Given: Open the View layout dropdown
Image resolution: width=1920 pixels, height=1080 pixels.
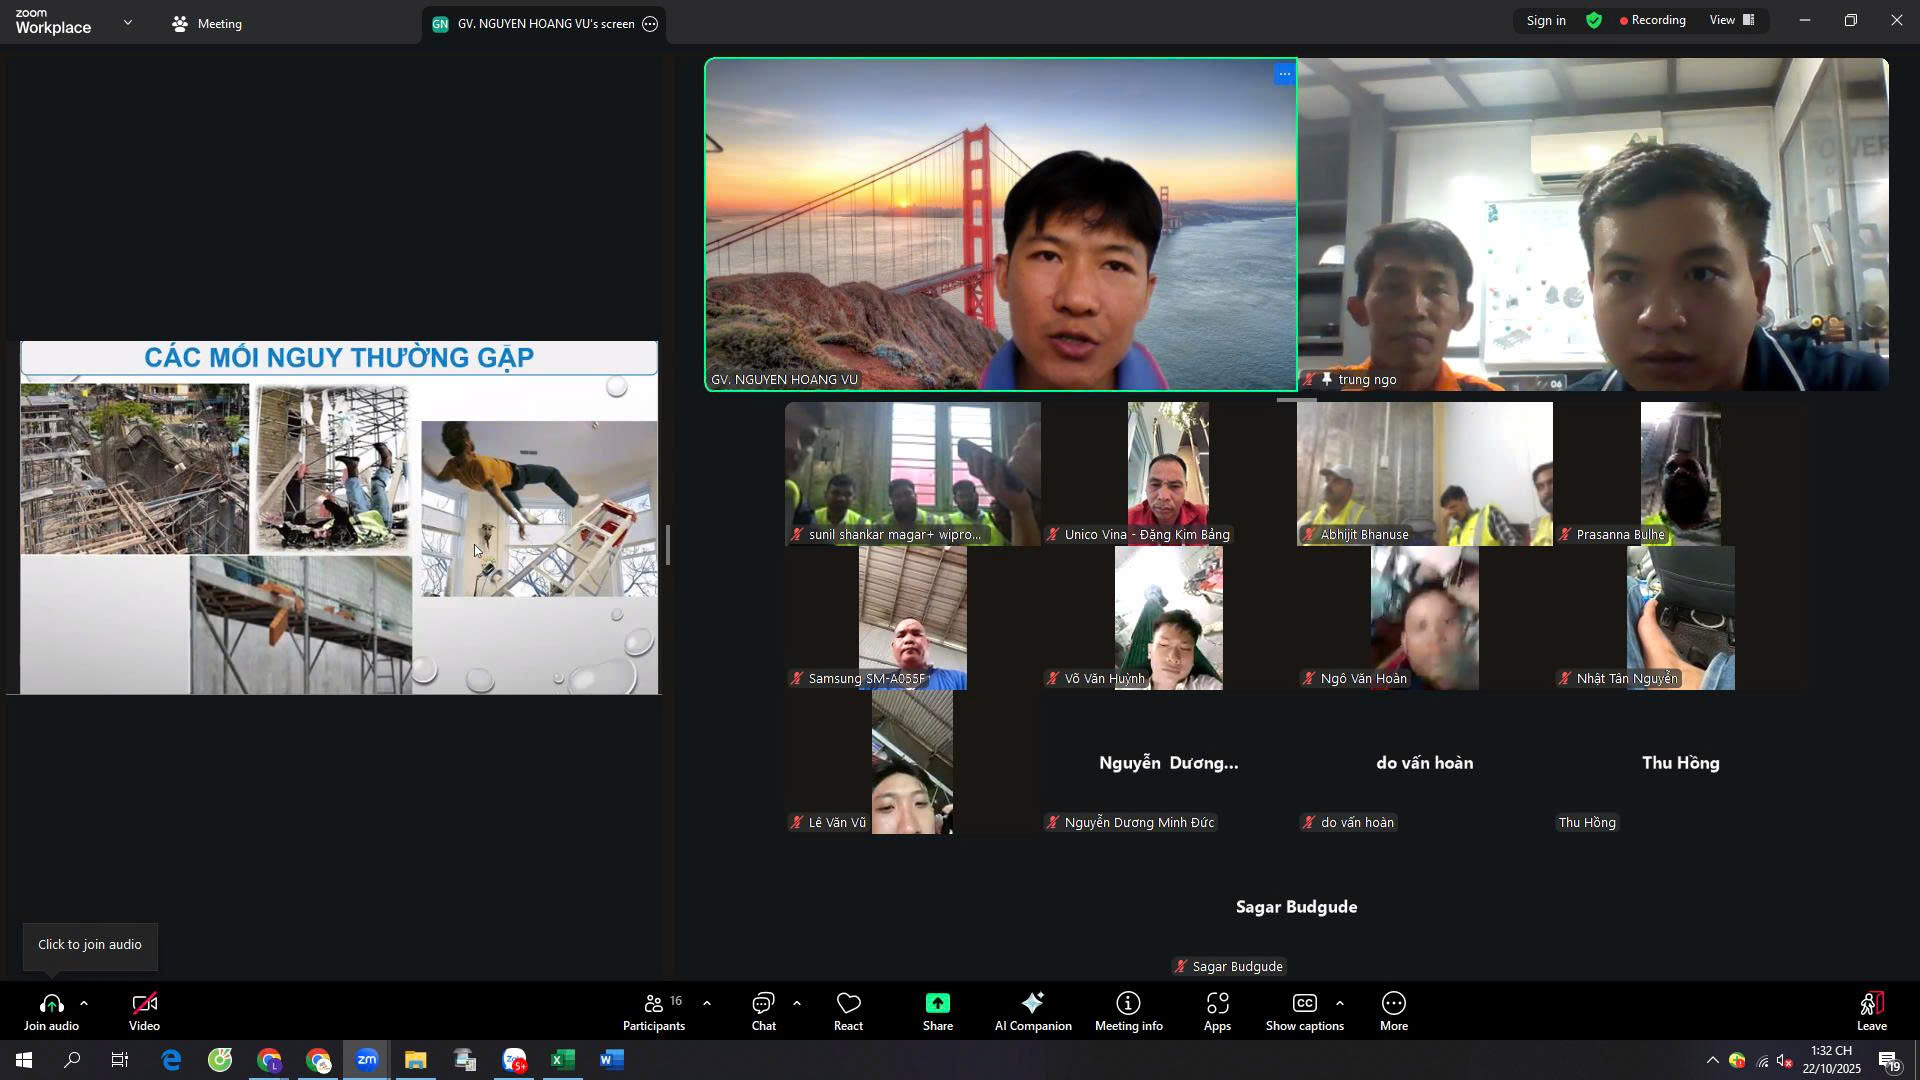Looking at the screenshot, I should pos(1733,21).
